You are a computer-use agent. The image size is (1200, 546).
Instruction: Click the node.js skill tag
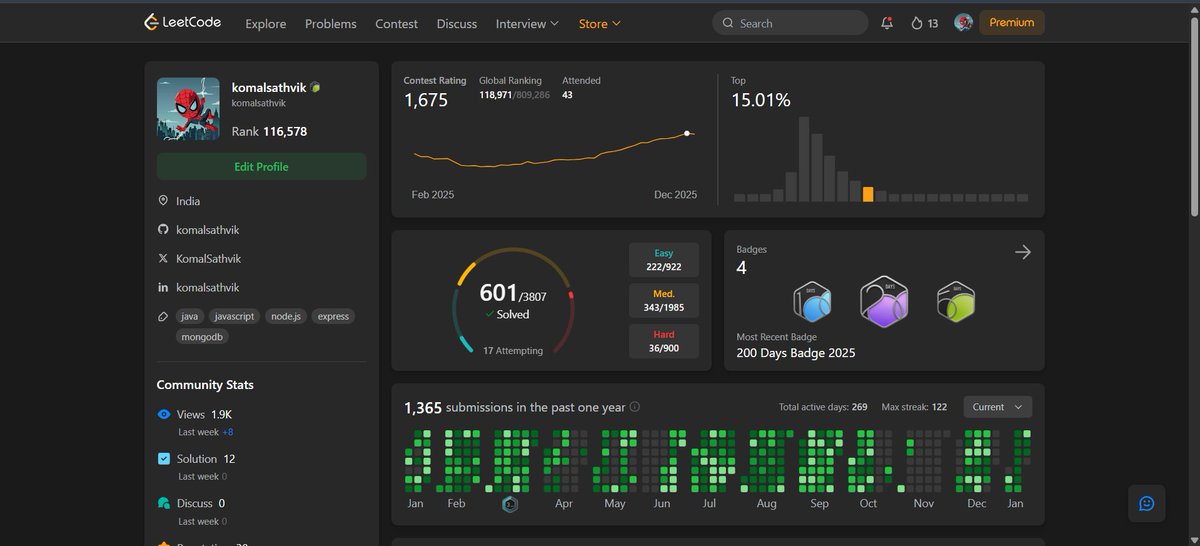pyautogui.click(x=286, y=316)
